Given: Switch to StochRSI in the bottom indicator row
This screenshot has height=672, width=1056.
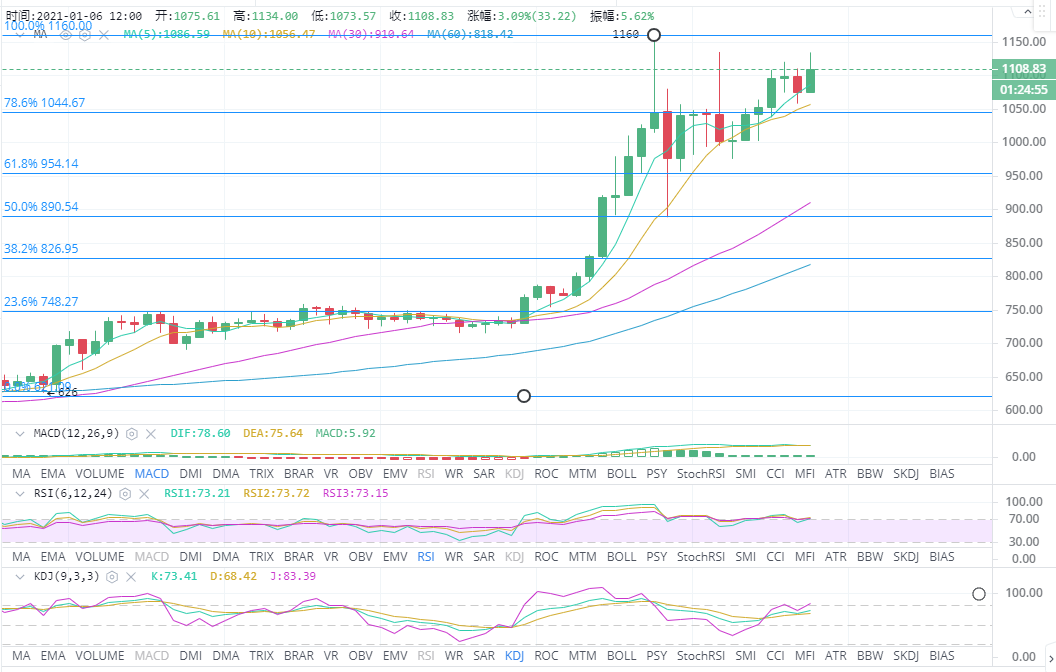Looking at the screenshot, I should [700, 656].
